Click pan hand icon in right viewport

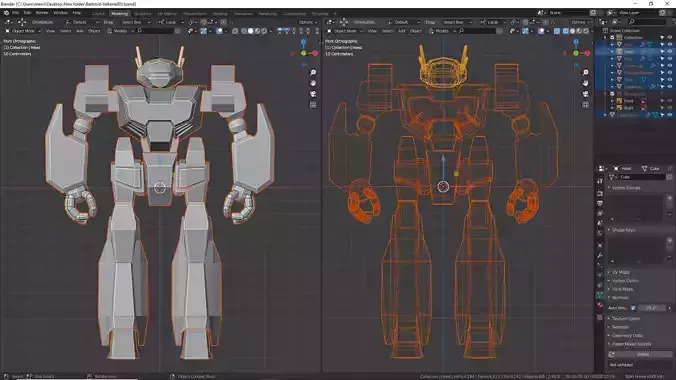click(585, 83)
